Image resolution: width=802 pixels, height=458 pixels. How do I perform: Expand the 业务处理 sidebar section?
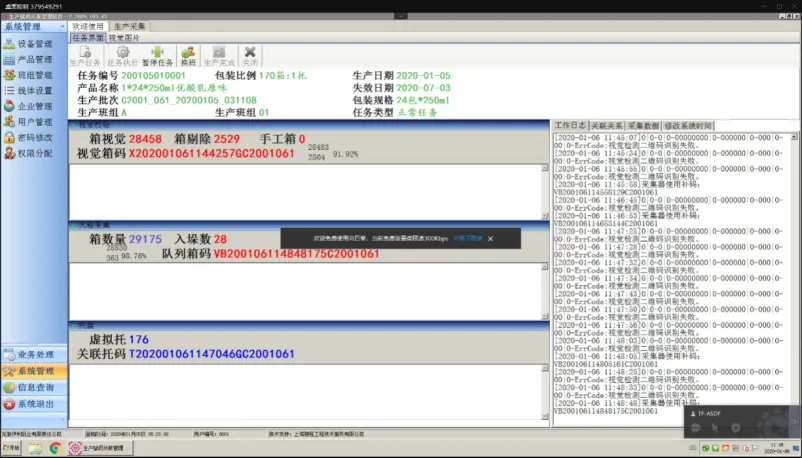(34, 355)
